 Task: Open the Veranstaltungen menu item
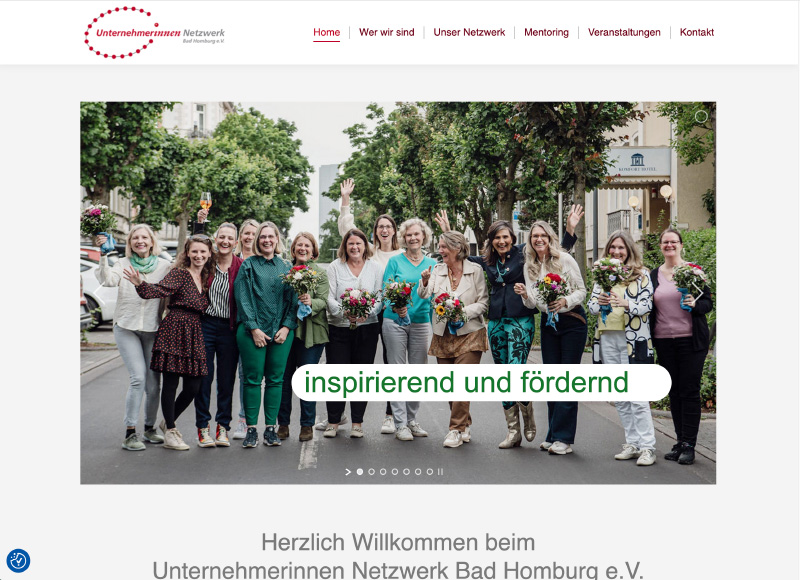pos(624,32)
